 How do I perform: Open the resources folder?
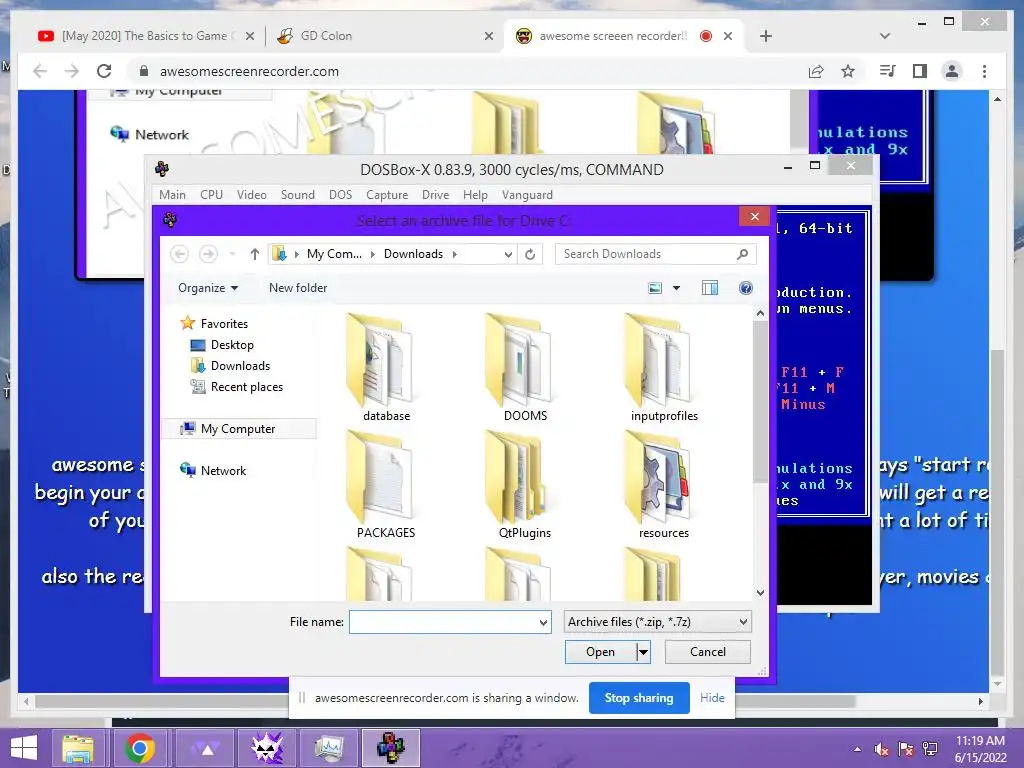coord(664,485)
